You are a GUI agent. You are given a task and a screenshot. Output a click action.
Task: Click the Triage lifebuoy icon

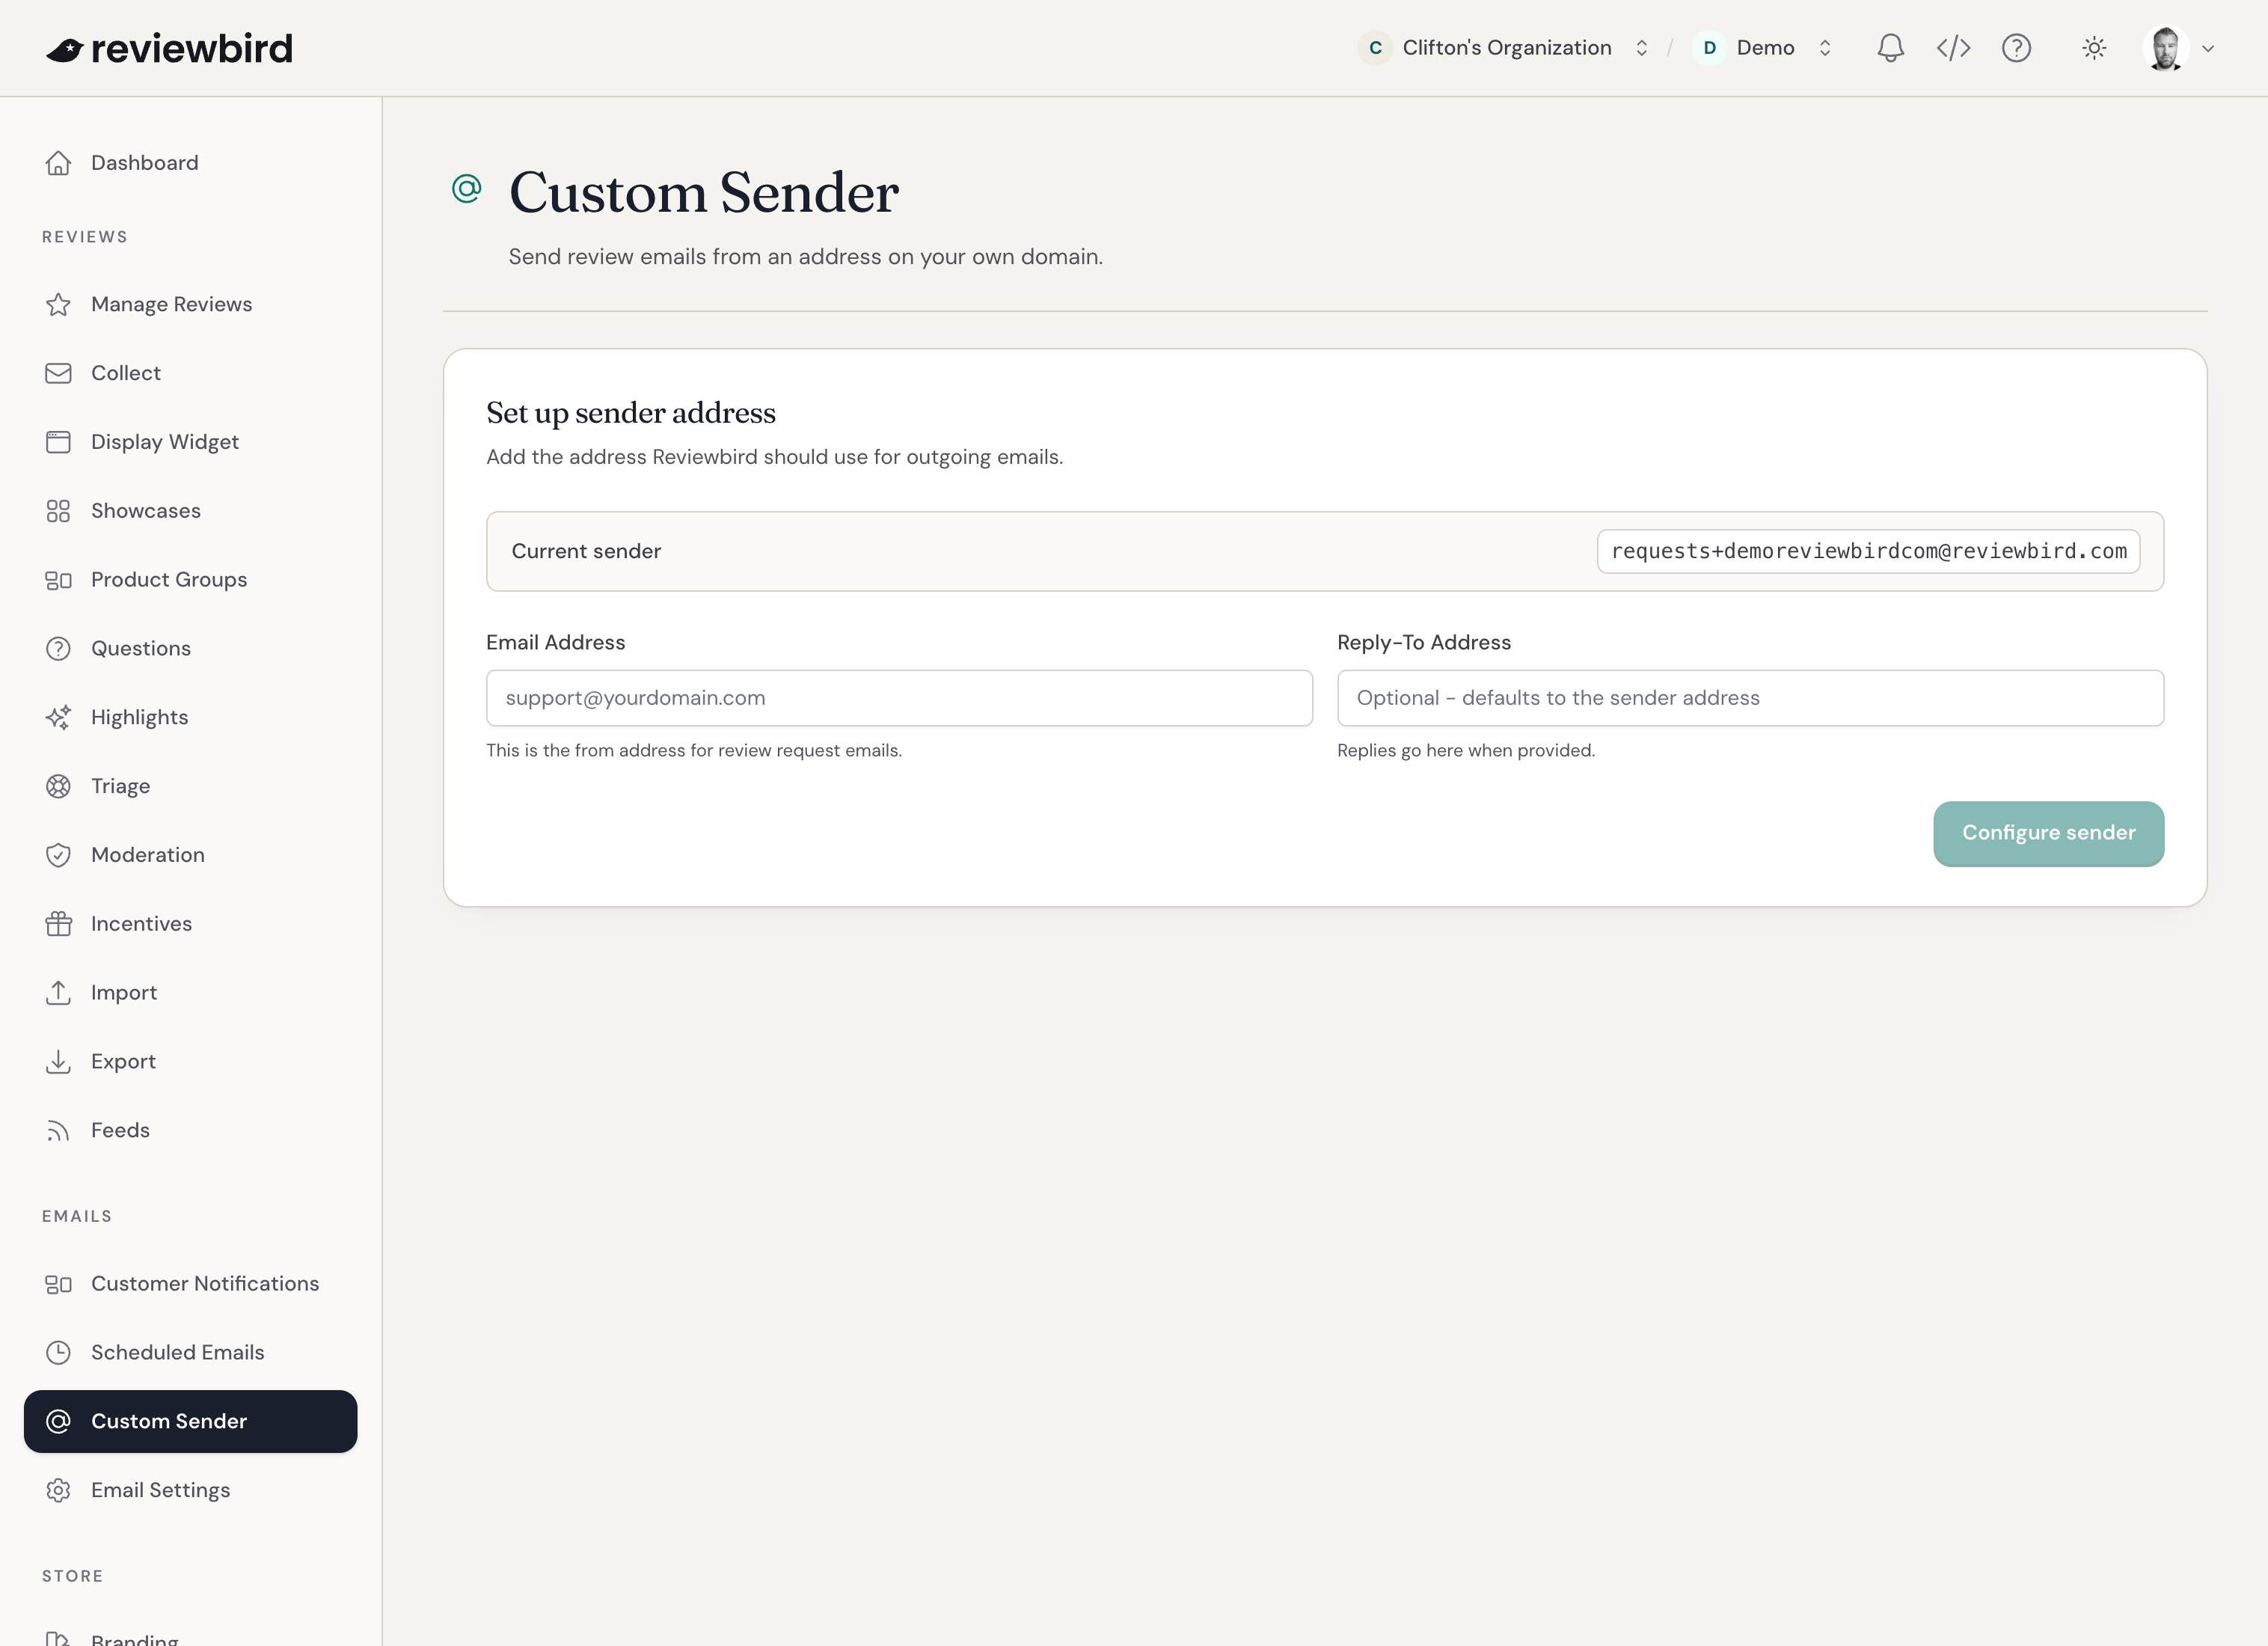(58, 786)
